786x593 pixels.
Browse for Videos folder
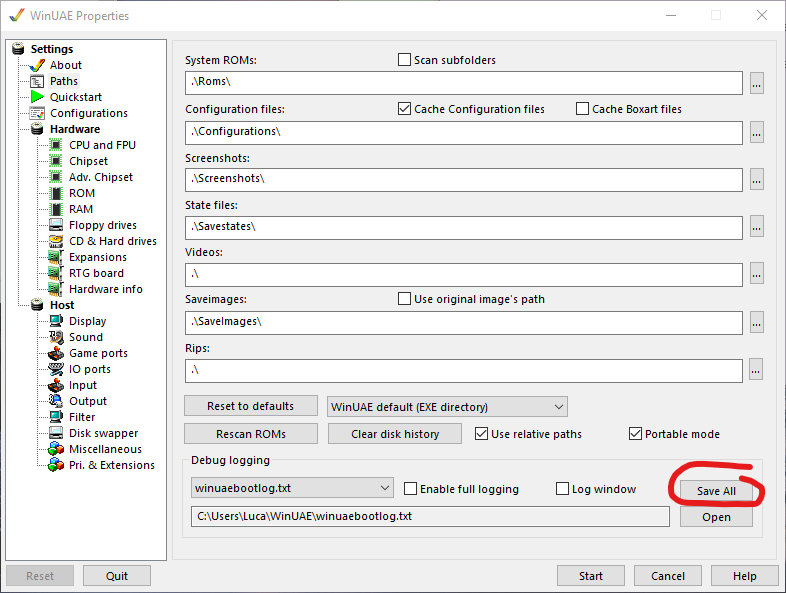[756, 274]
